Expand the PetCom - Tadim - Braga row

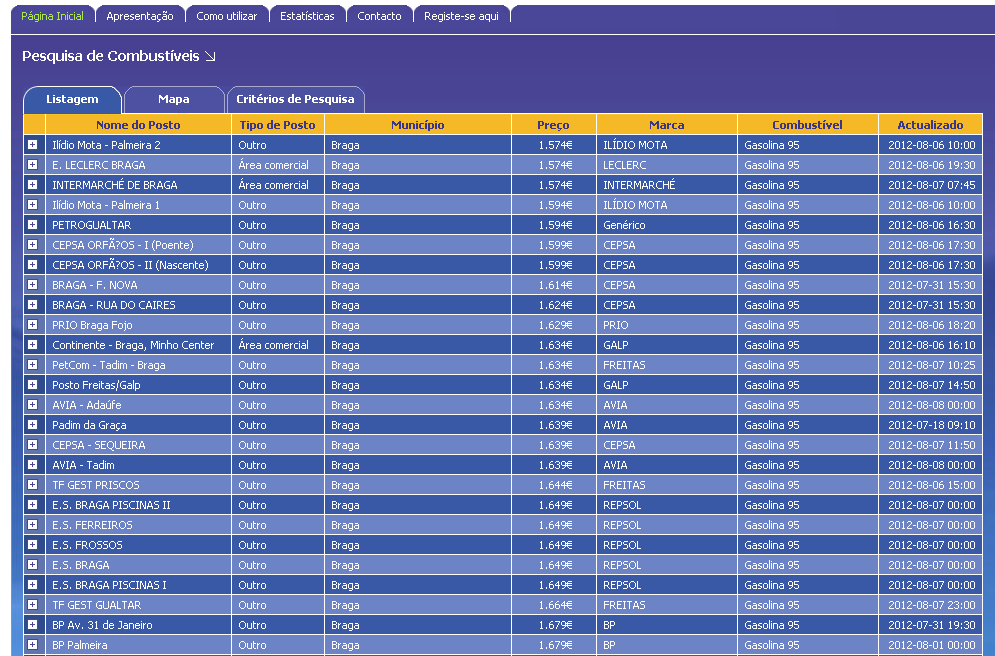[32, 365]
